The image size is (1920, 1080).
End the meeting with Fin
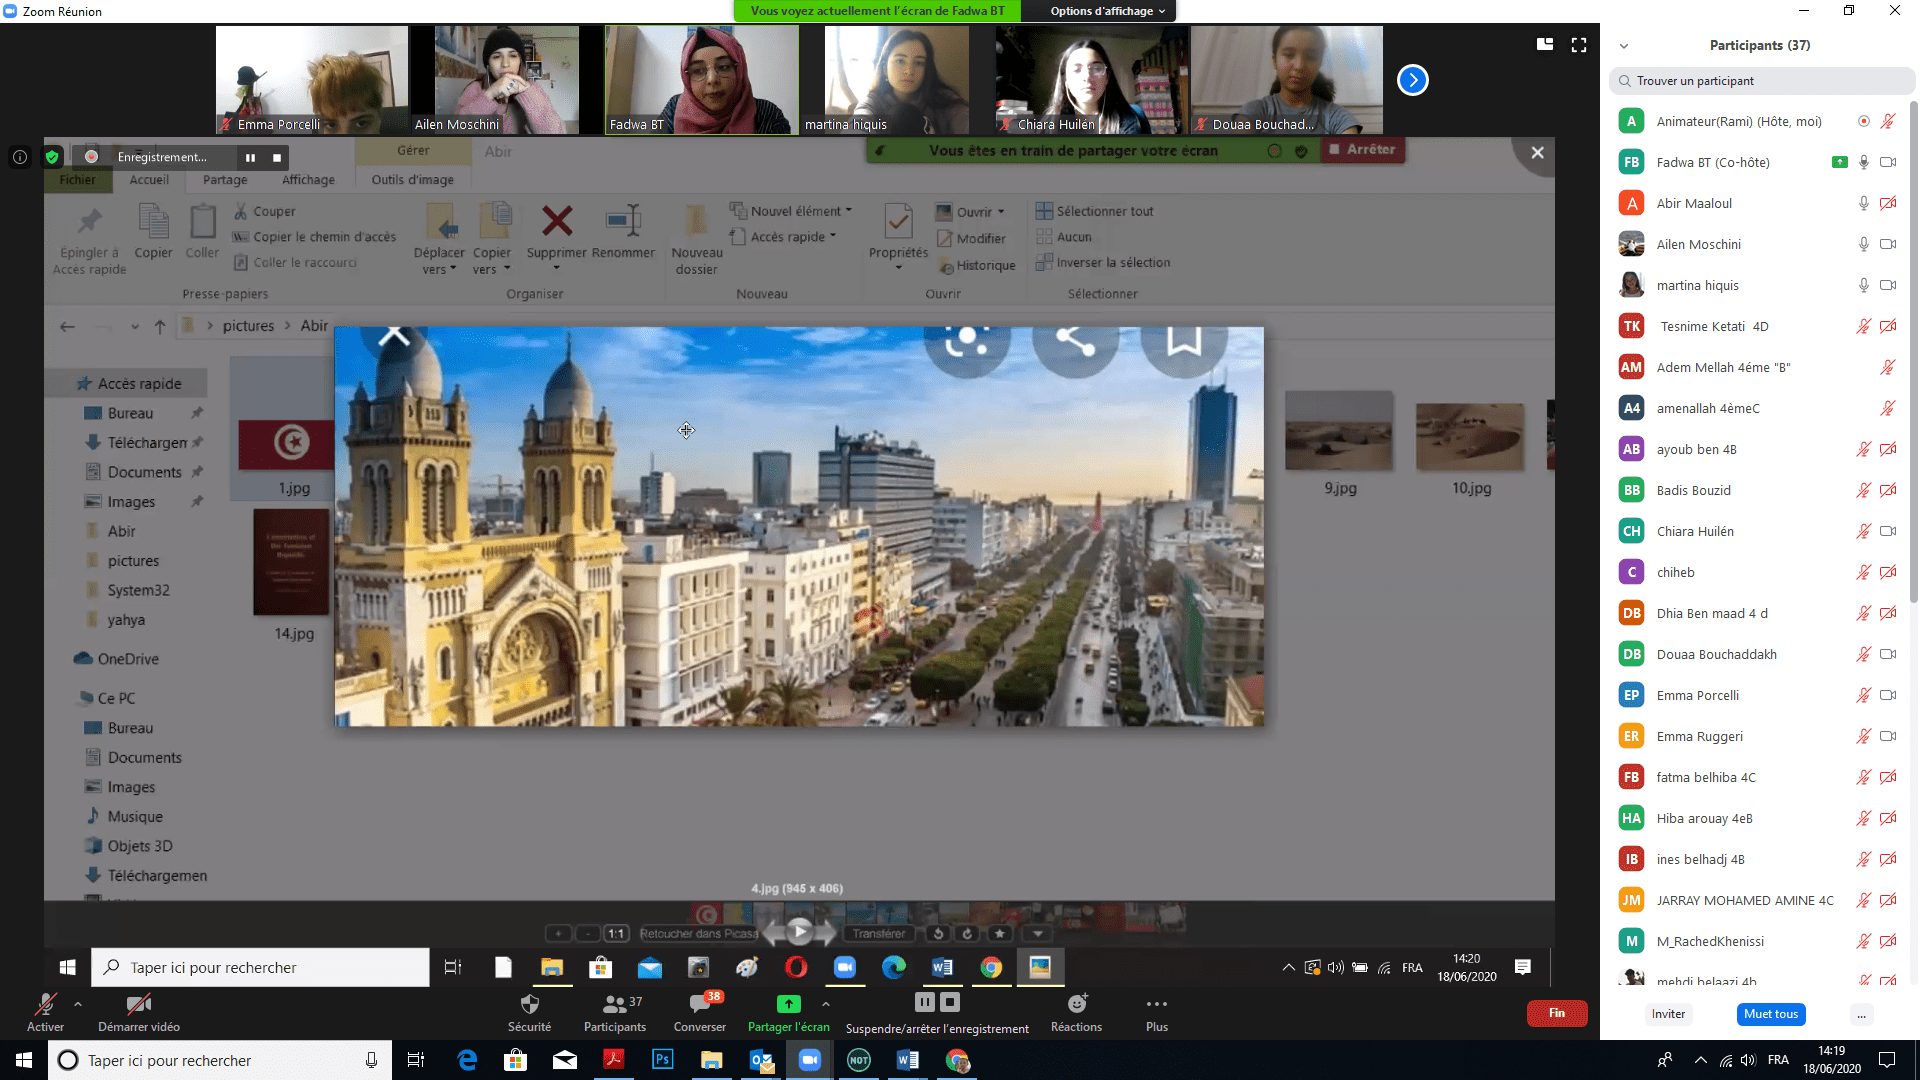1556,1013
